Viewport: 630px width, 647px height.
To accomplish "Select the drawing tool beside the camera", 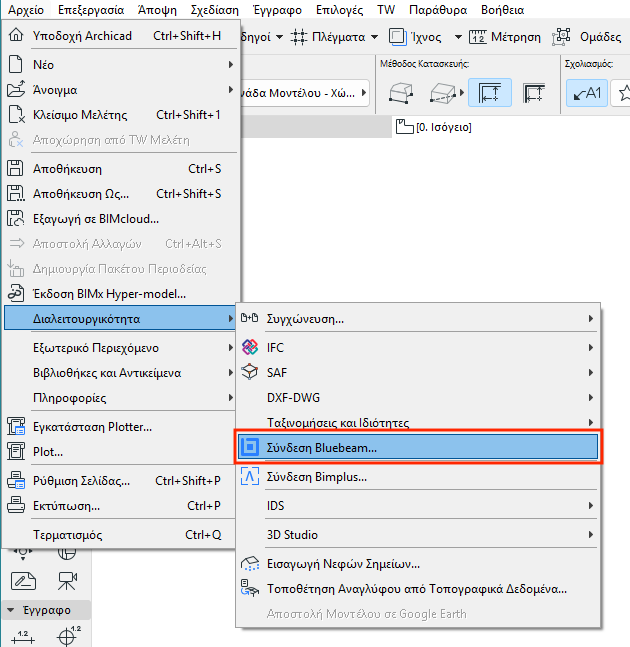I will click(x=23, y=581).
